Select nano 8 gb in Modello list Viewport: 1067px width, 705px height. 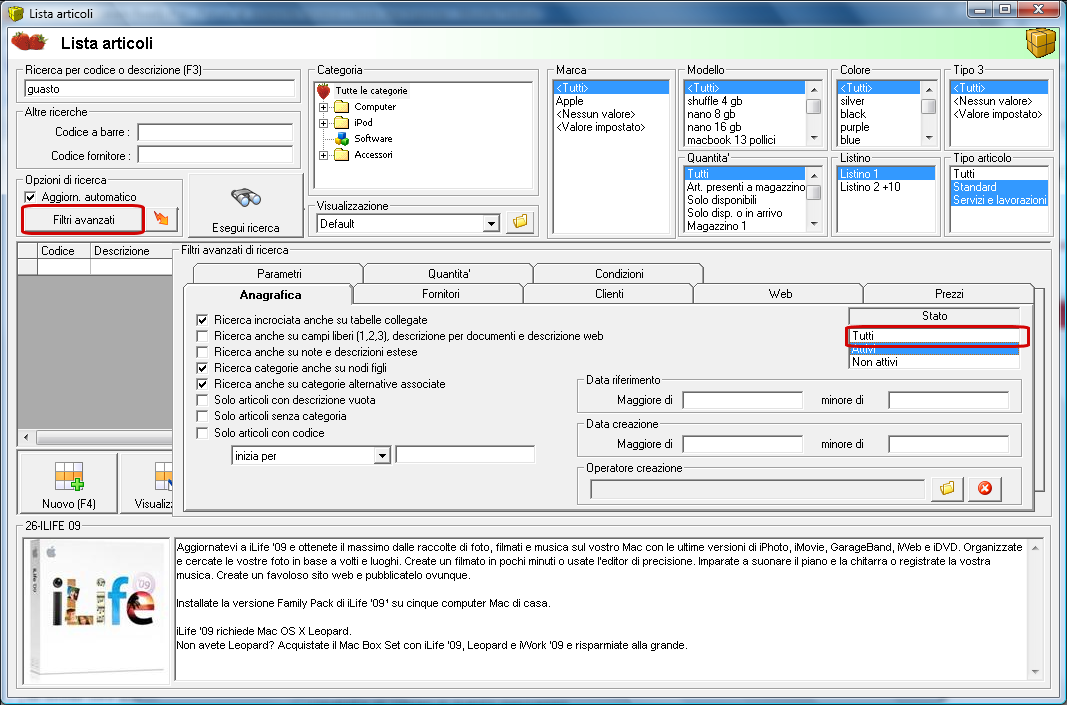[745, 114]
